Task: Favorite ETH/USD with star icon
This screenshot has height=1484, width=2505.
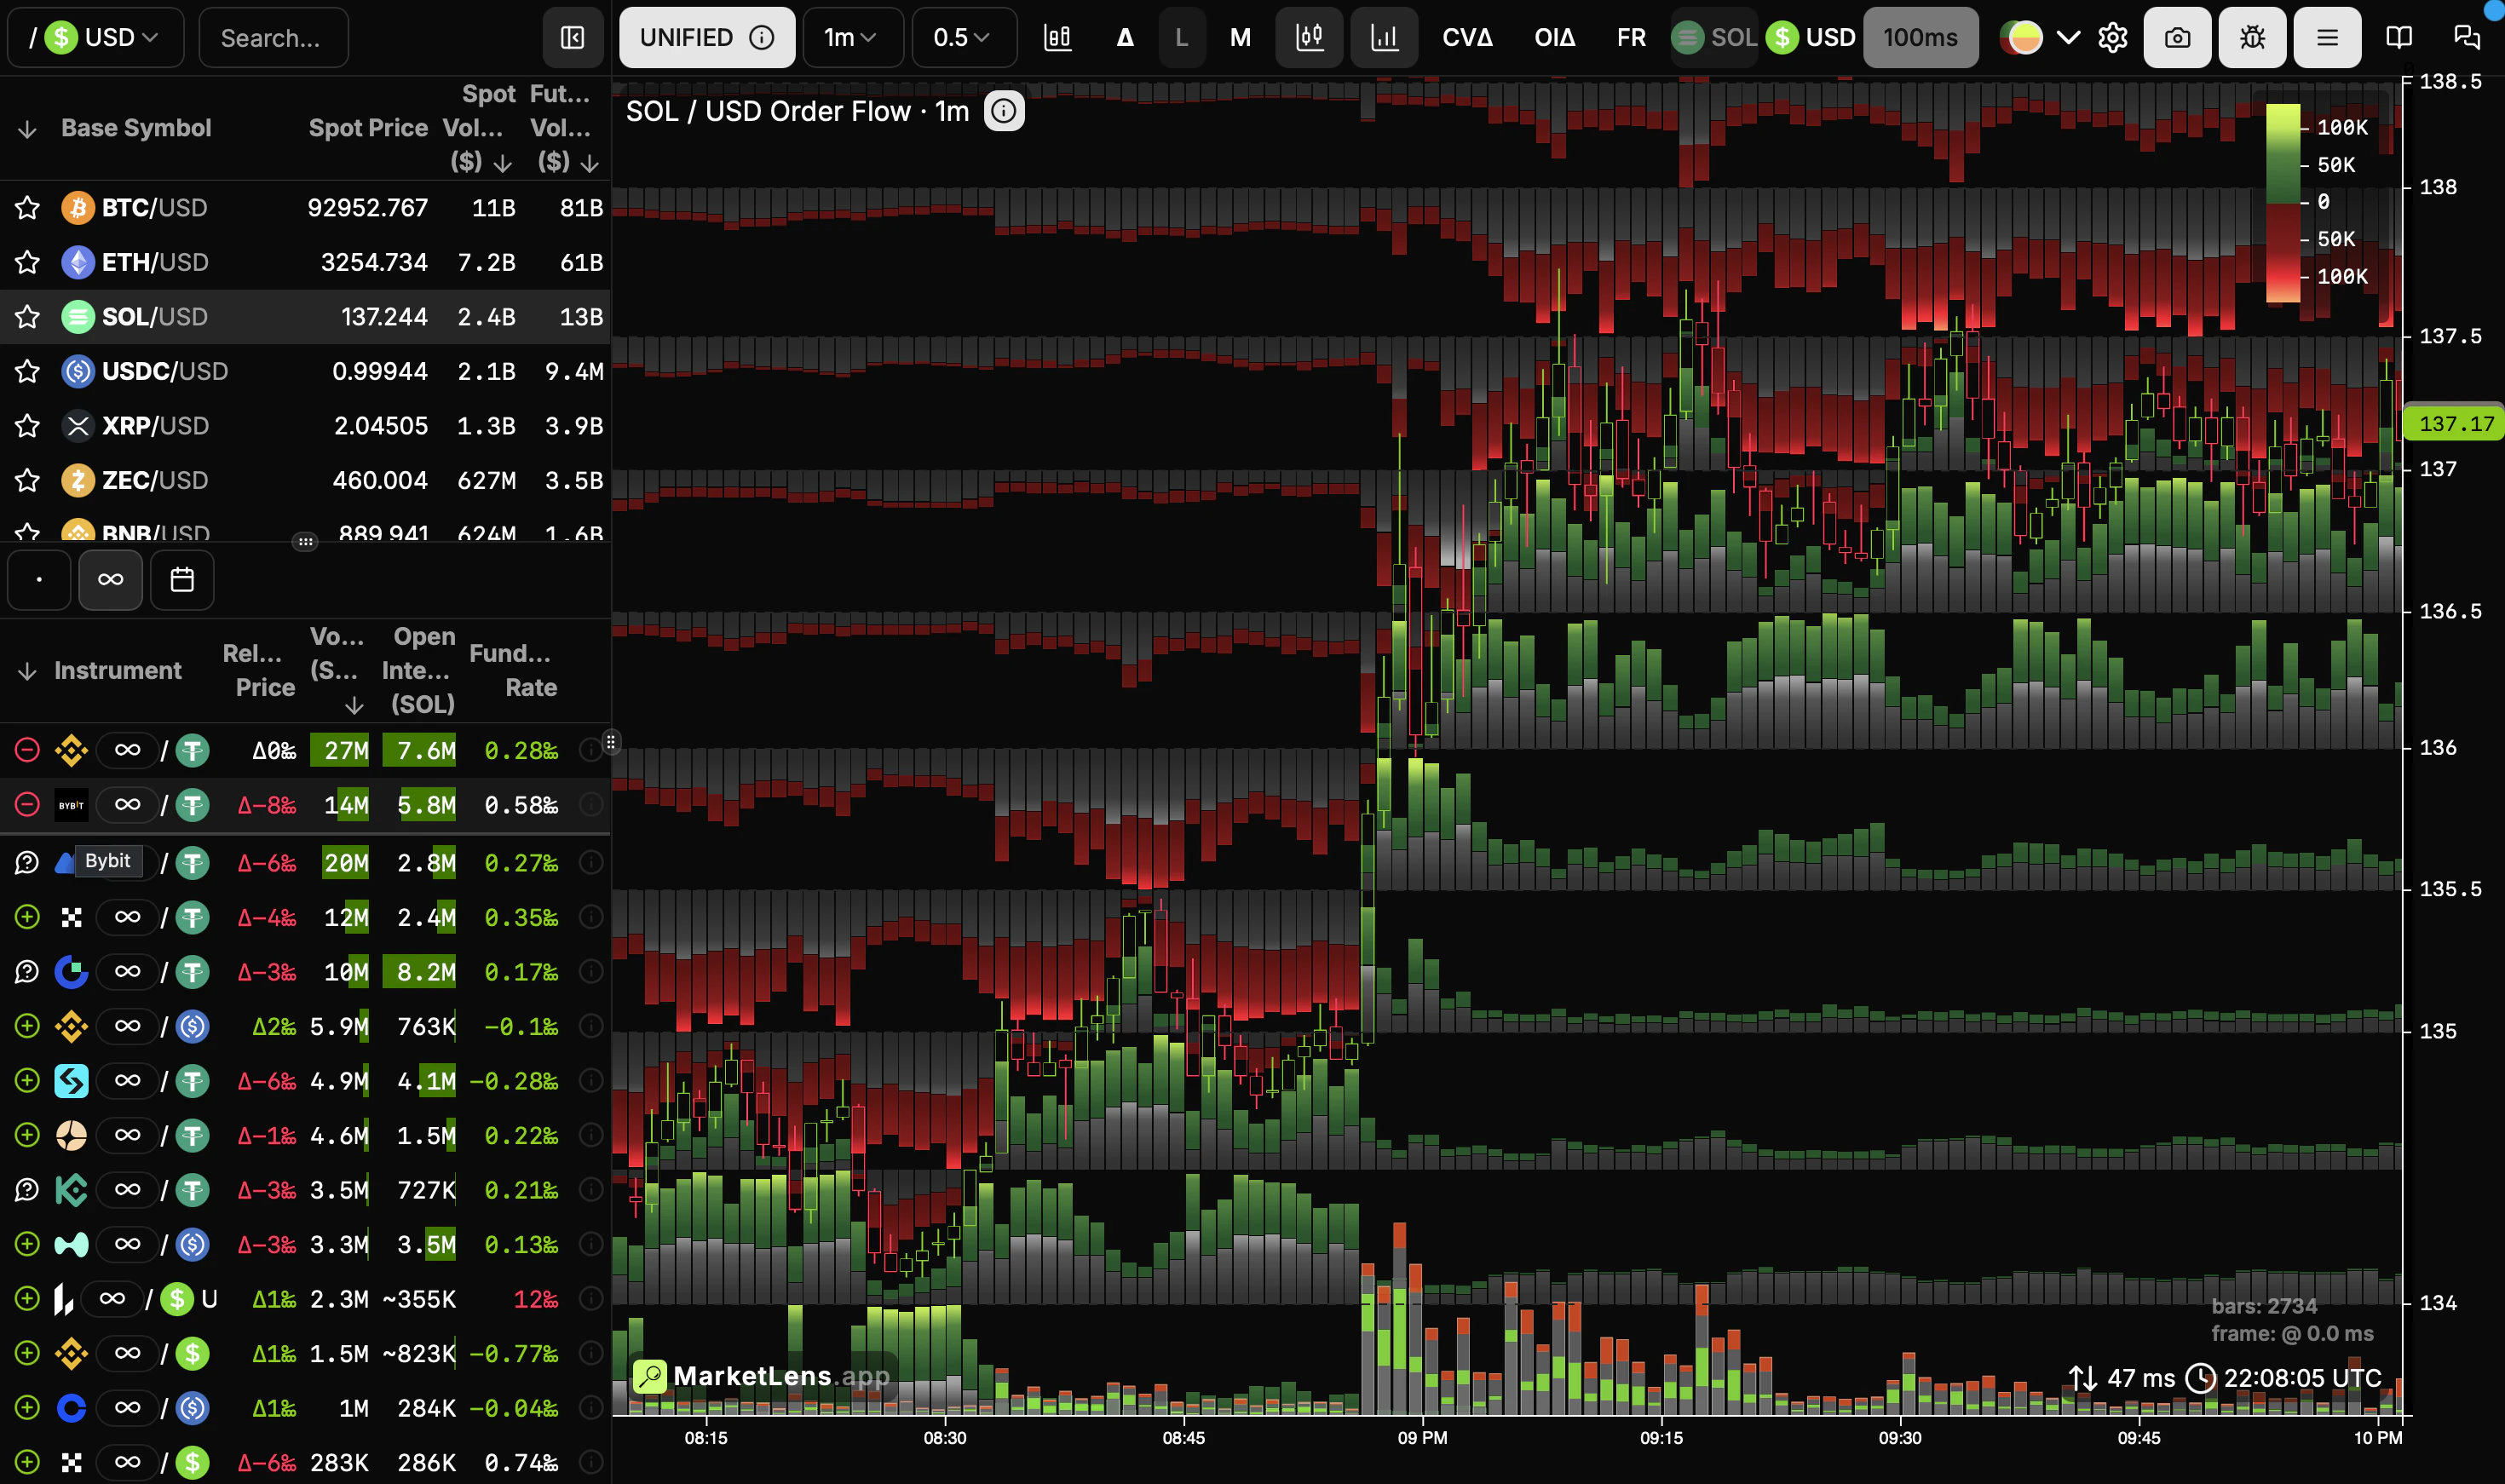Action: (x=27, y=262)
